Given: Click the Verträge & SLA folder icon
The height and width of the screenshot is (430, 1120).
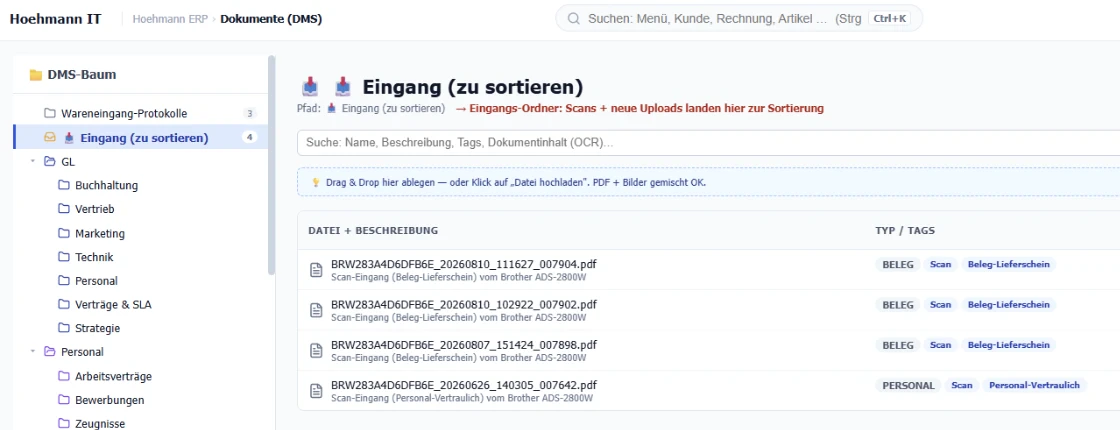Looking at the screenshot, I should coord(64,304).
